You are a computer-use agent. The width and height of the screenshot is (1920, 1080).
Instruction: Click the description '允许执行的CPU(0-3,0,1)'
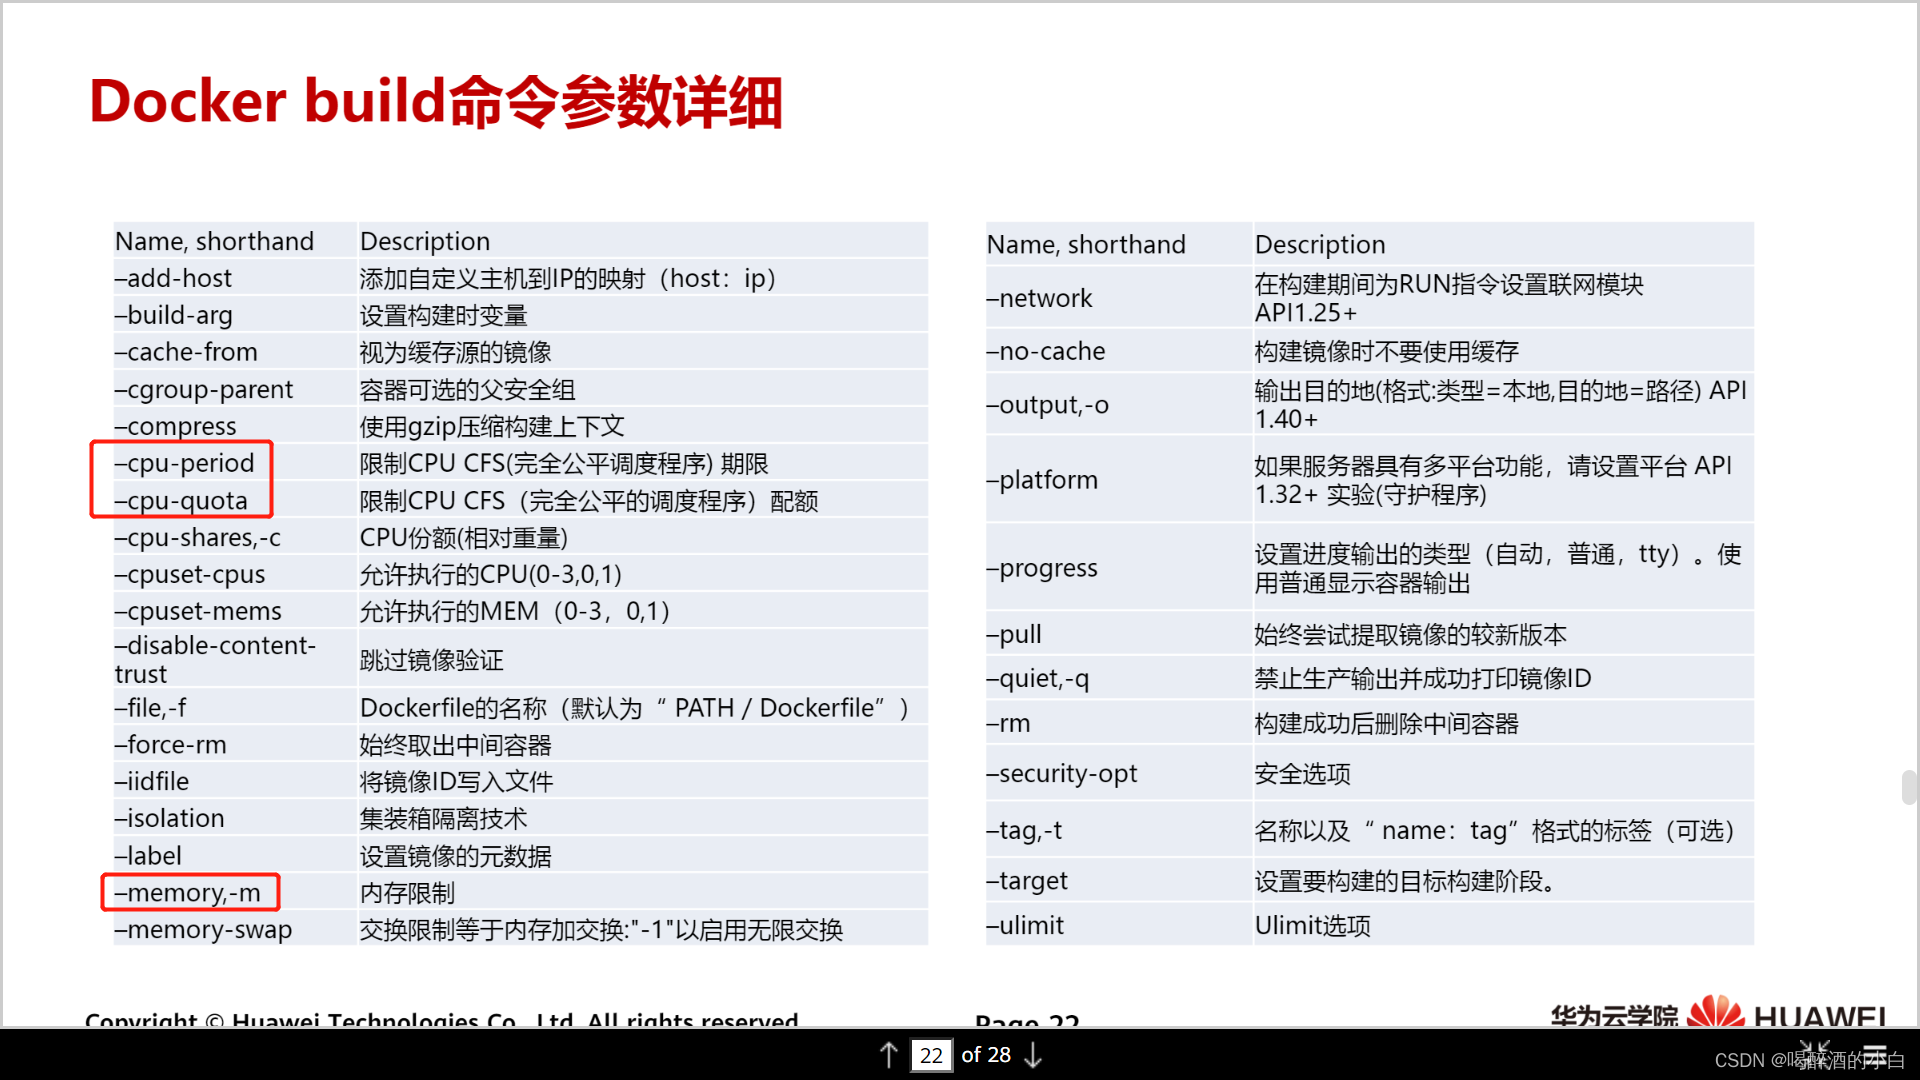[x=490, y=574]
